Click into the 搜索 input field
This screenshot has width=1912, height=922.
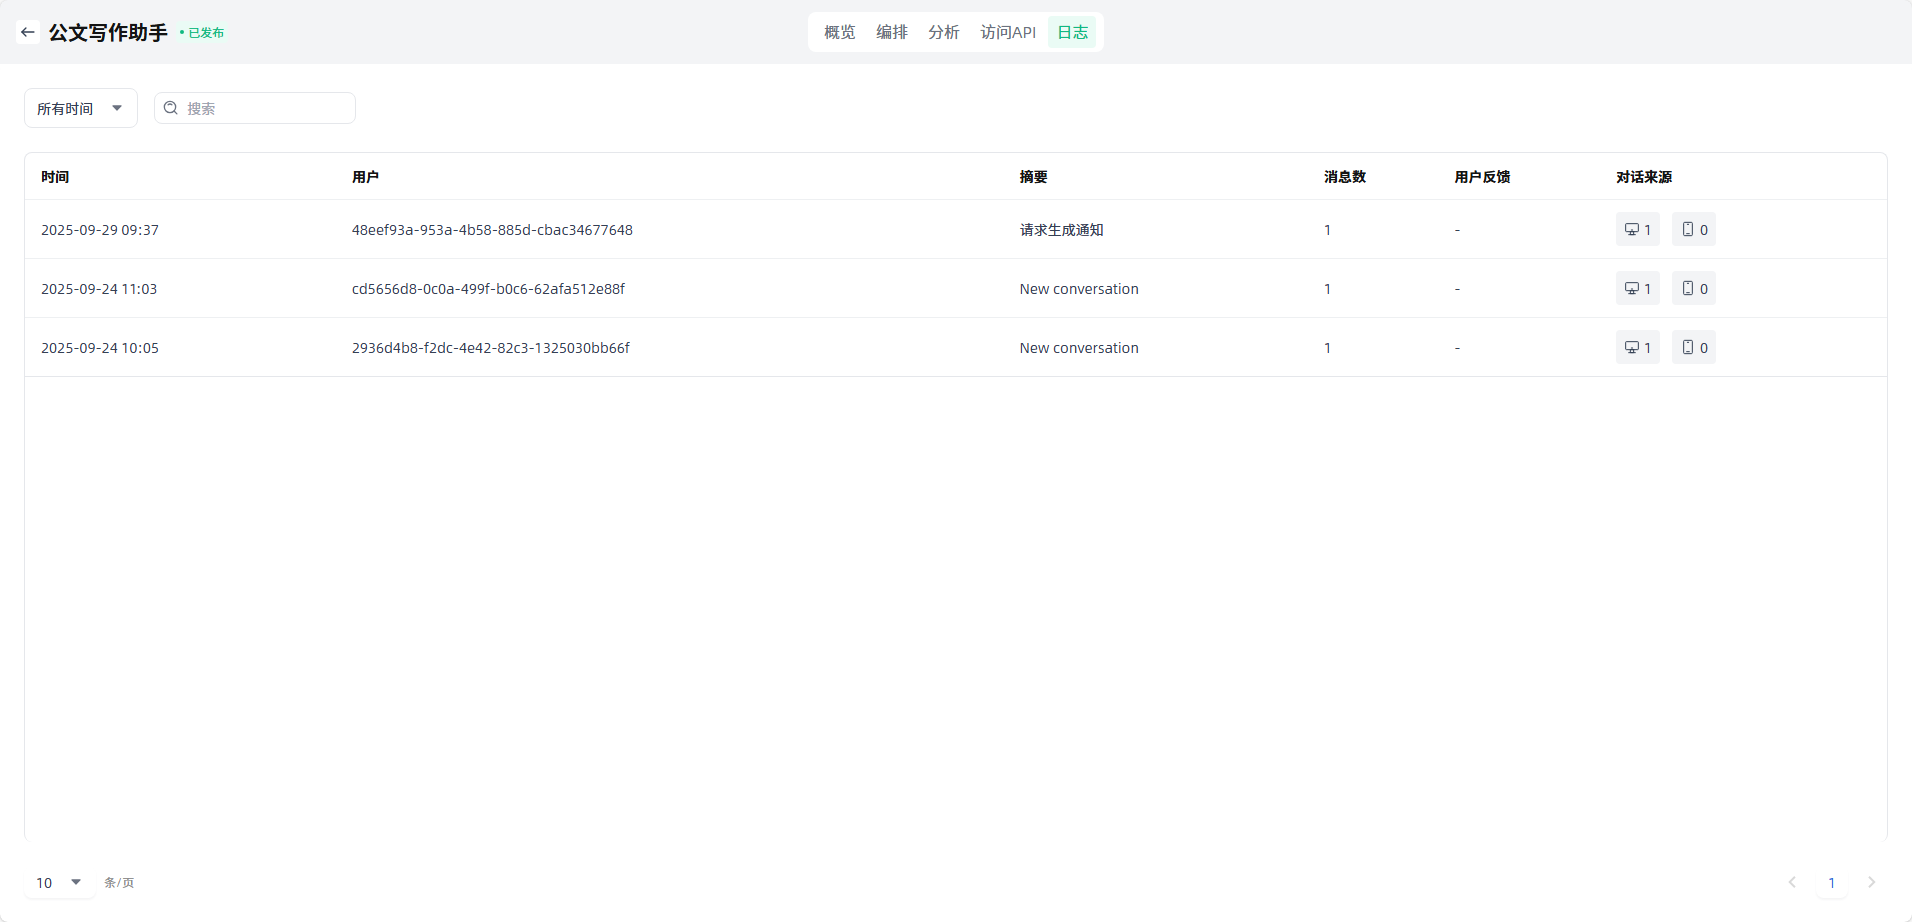(x=266, y=108)
